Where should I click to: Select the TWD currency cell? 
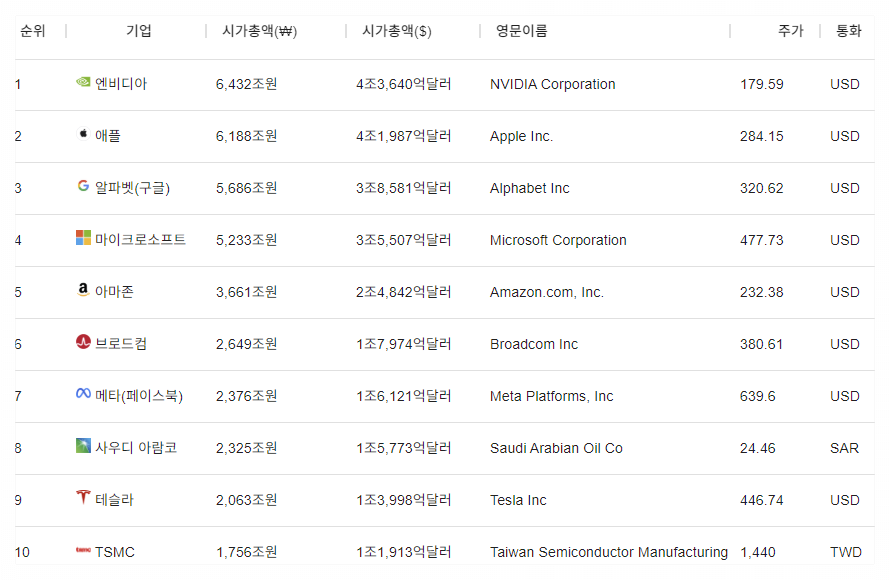[846, 552]
